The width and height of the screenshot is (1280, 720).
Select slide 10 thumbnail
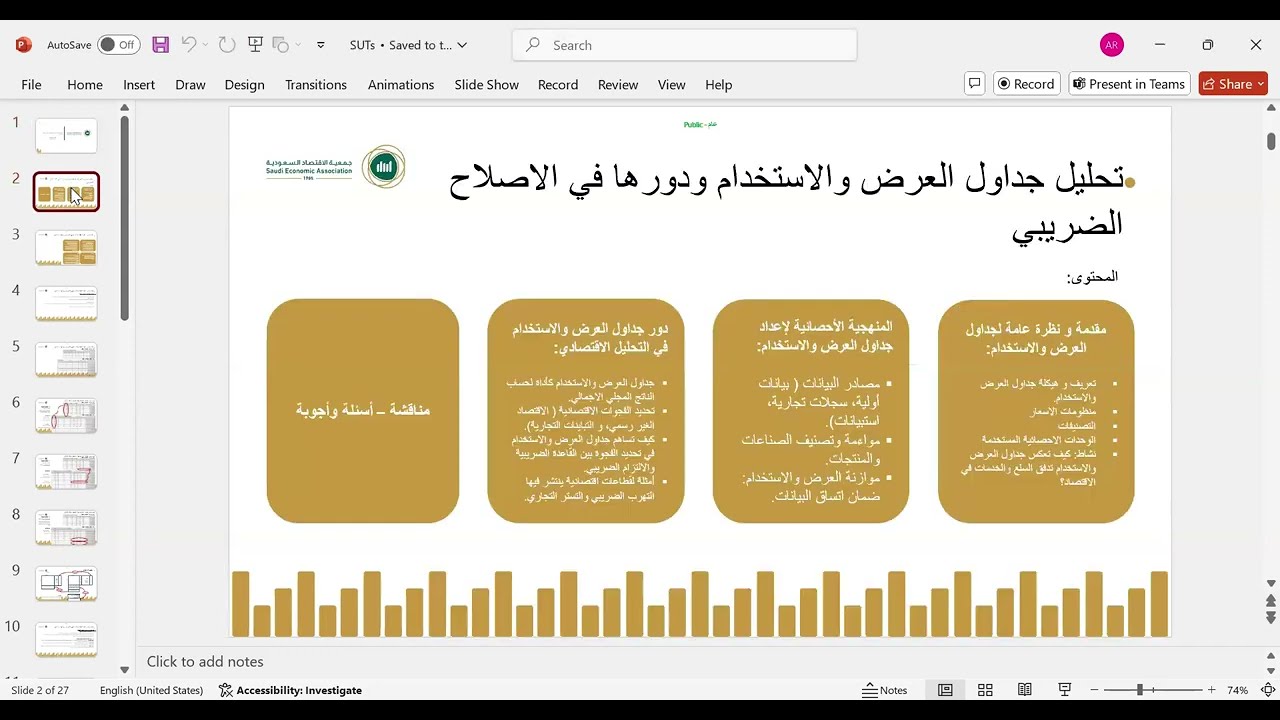(x=66, y=639)
